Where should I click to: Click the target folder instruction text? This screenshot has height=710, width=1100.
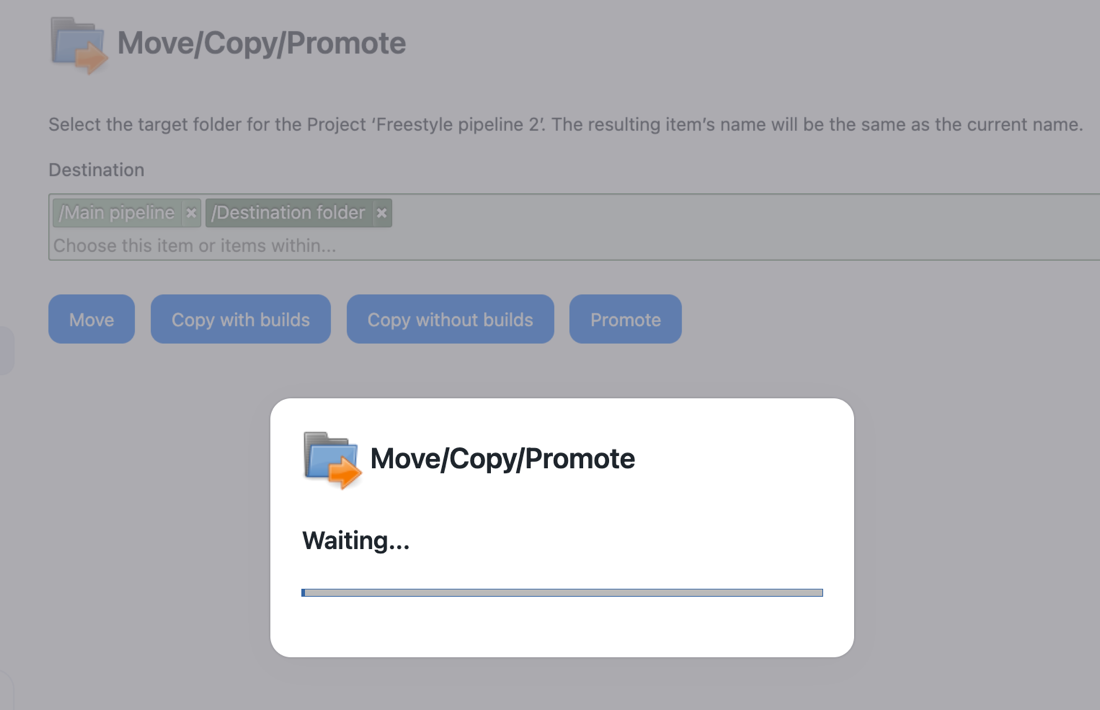click(565, 125)
